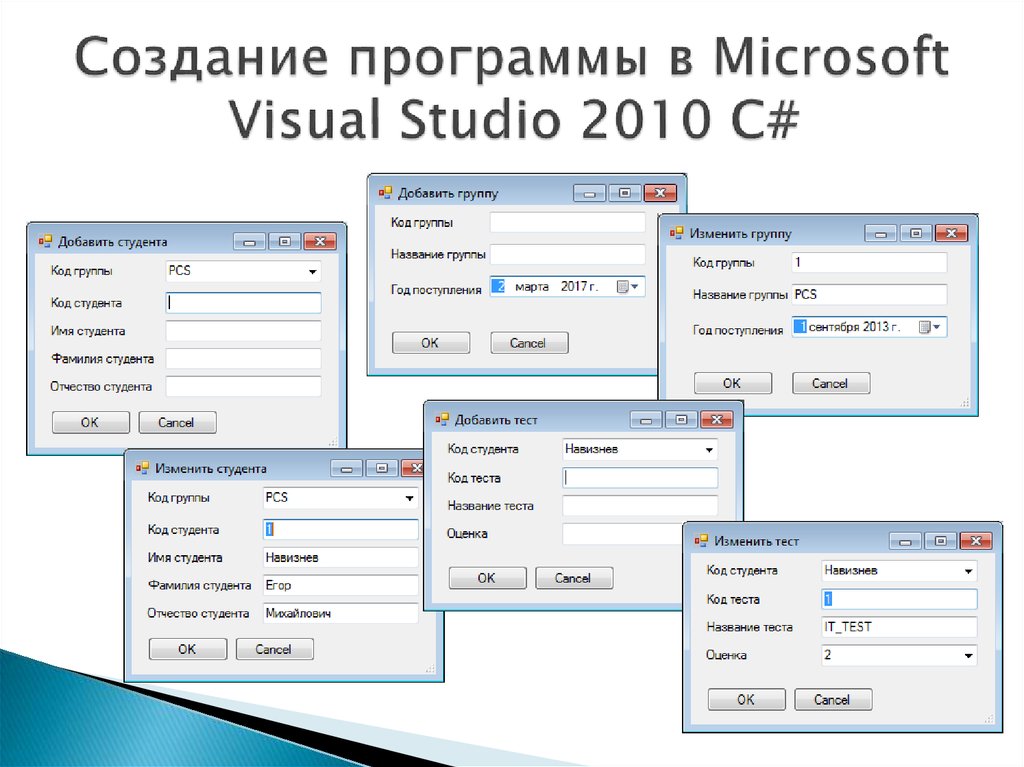Screen dimensions: 1024x767
Task: Close the Добавить студента window
Action: pyautogui.click(x=320, y=242)
